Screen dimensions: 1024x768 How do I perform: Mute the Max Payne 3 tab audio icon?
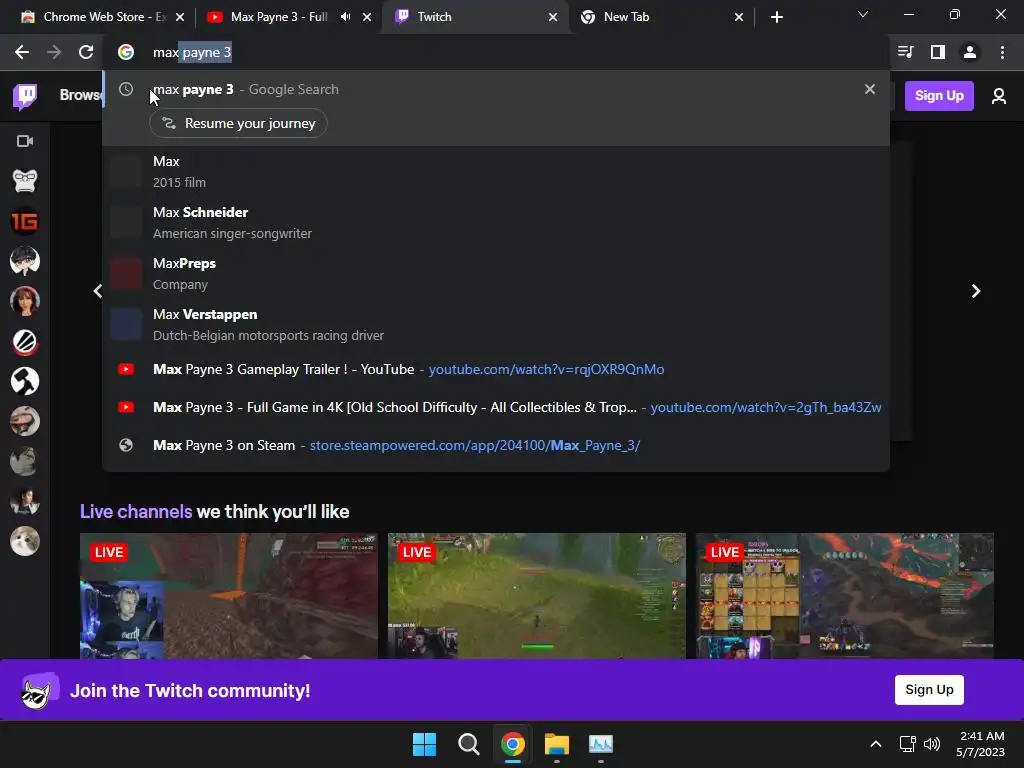click(x=345, y=17)
